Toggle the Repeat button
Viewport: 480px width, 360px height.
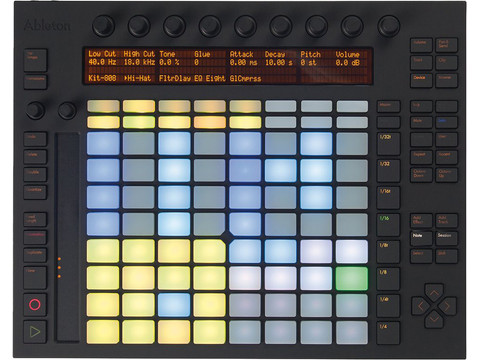click(421, 157)
